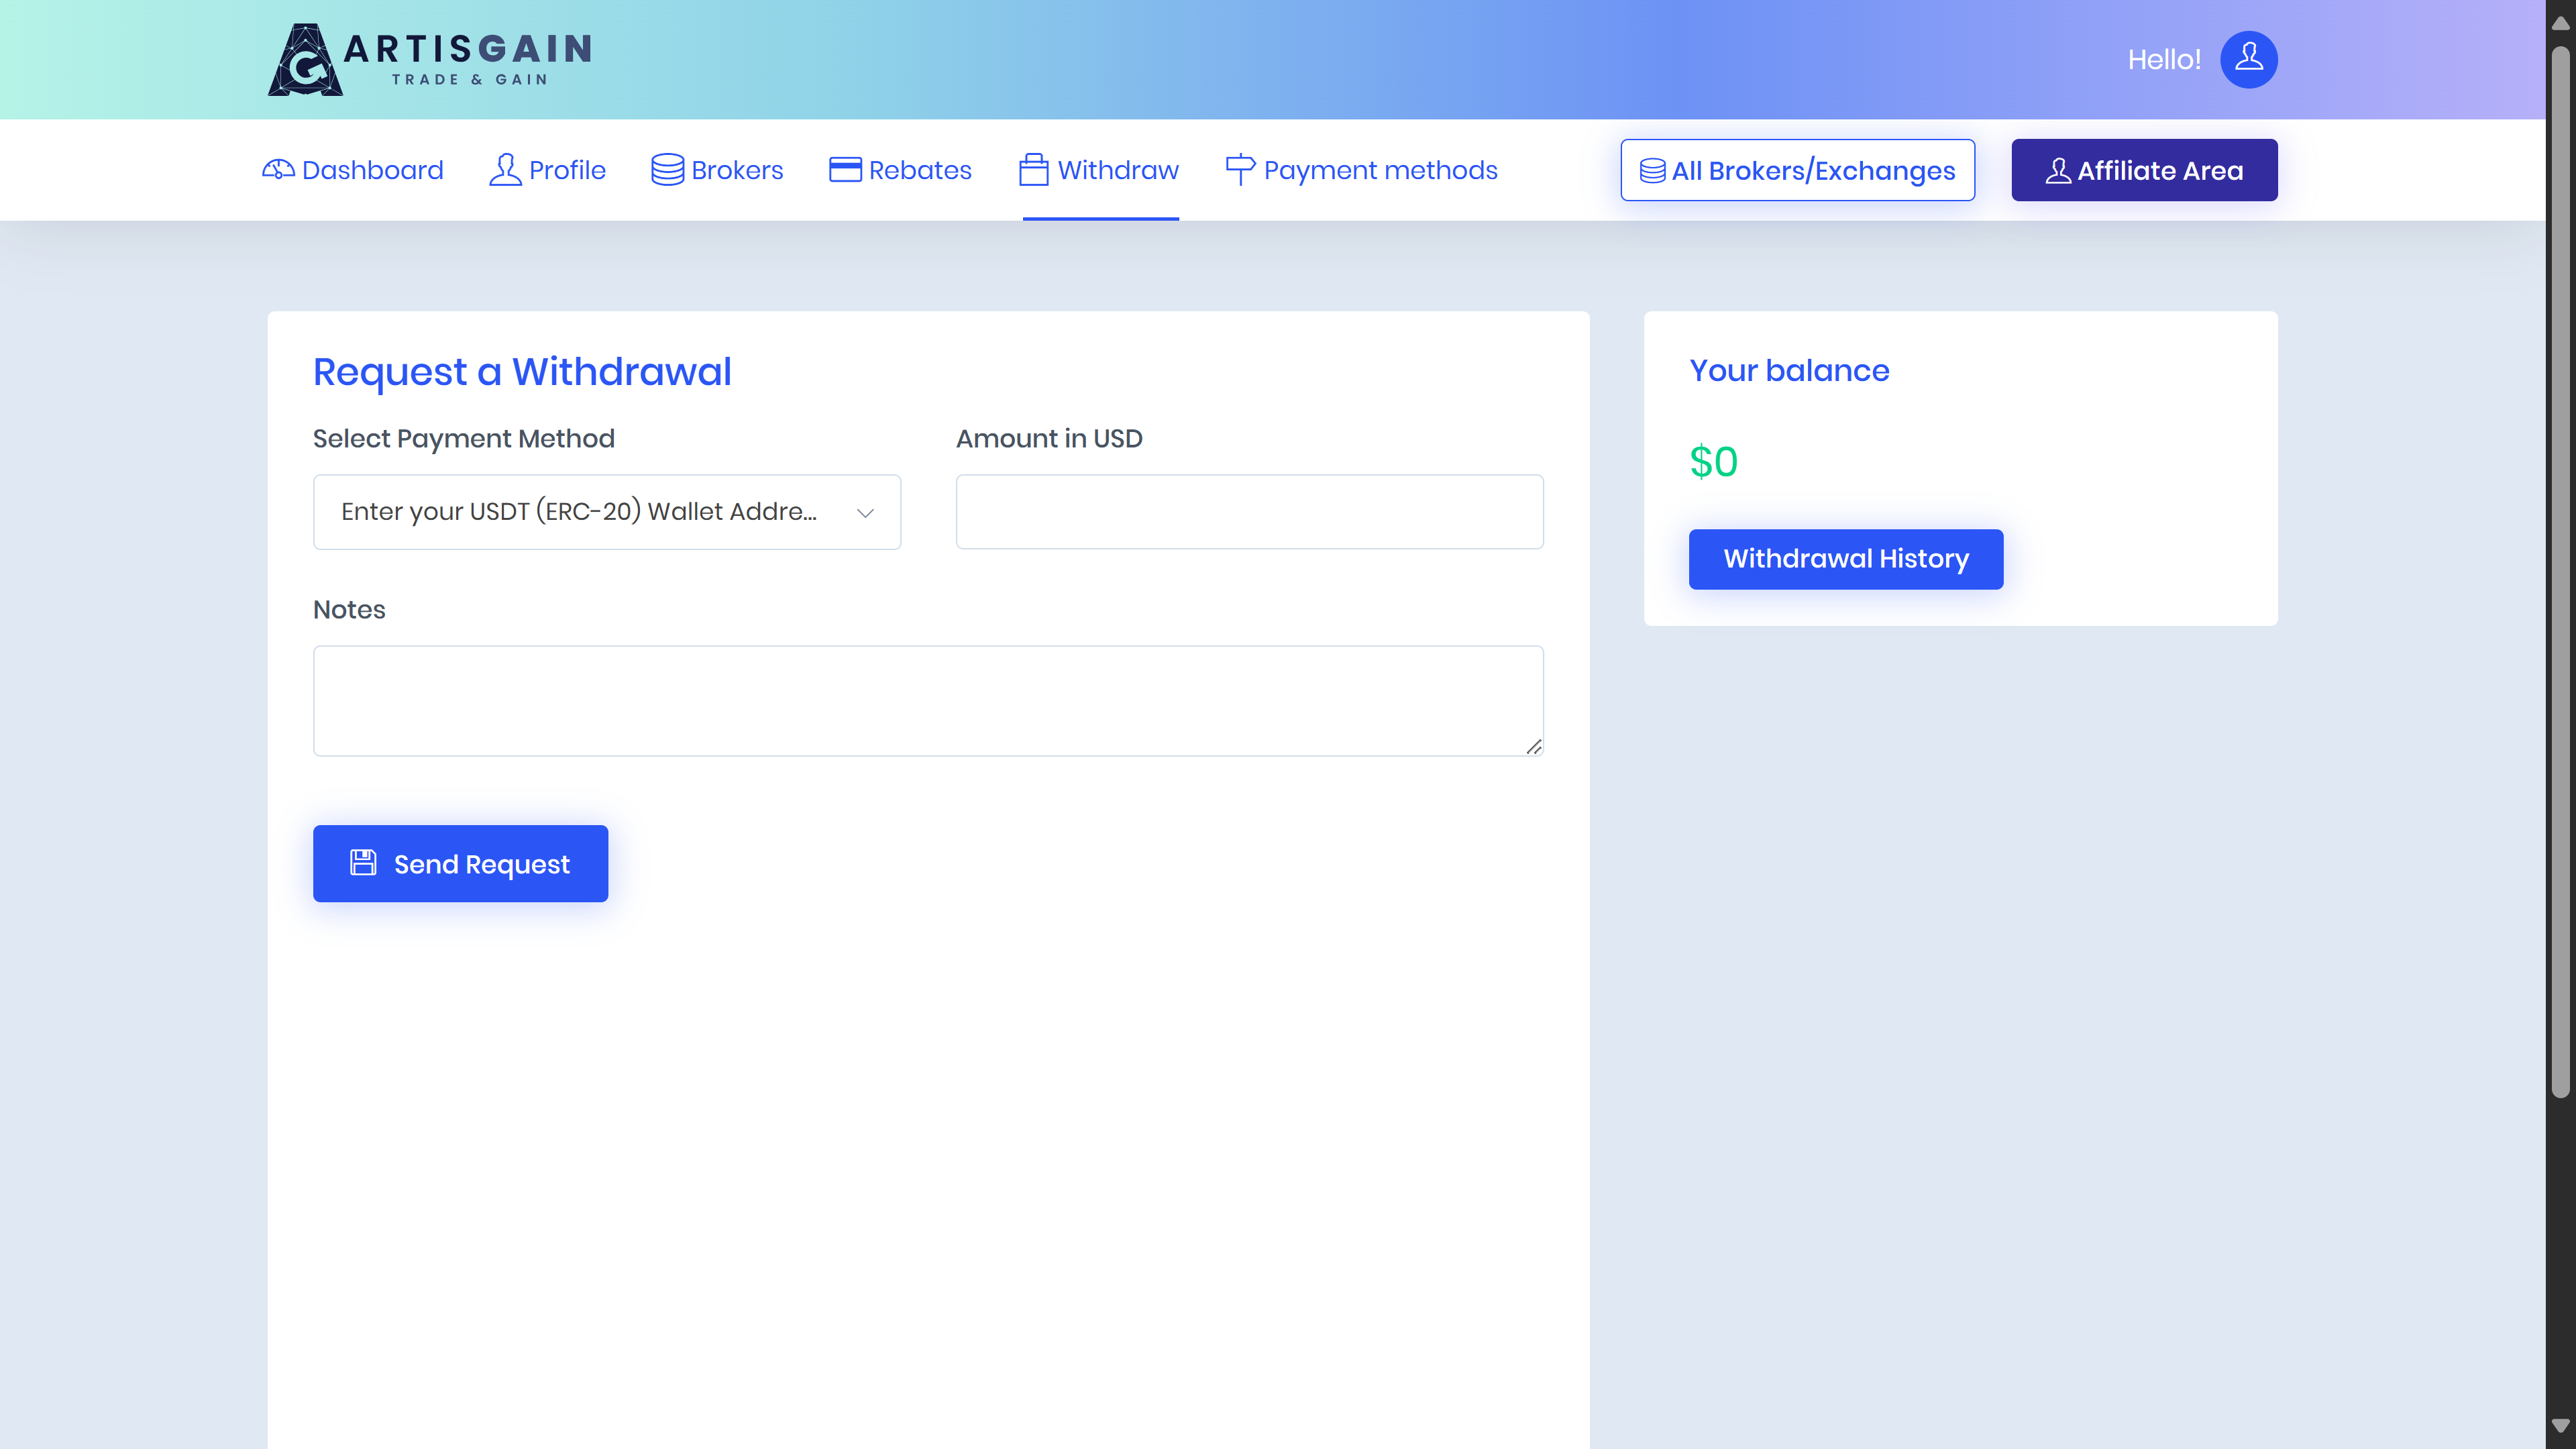The image size is (2576, 1449).
Task: Click the All Brokers/Exchanges button
Action: (x=1797, y=170)
